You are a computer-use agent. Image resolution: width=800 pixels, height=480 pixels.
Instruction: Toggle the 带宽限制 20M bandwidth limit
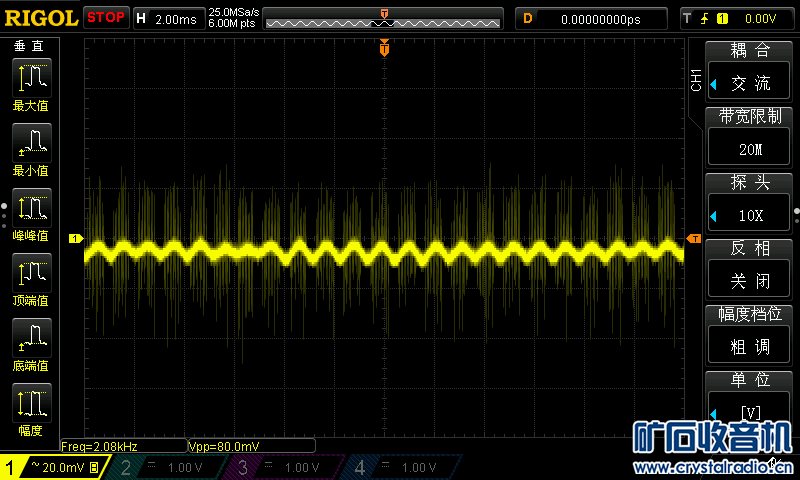tap(750, 149)
